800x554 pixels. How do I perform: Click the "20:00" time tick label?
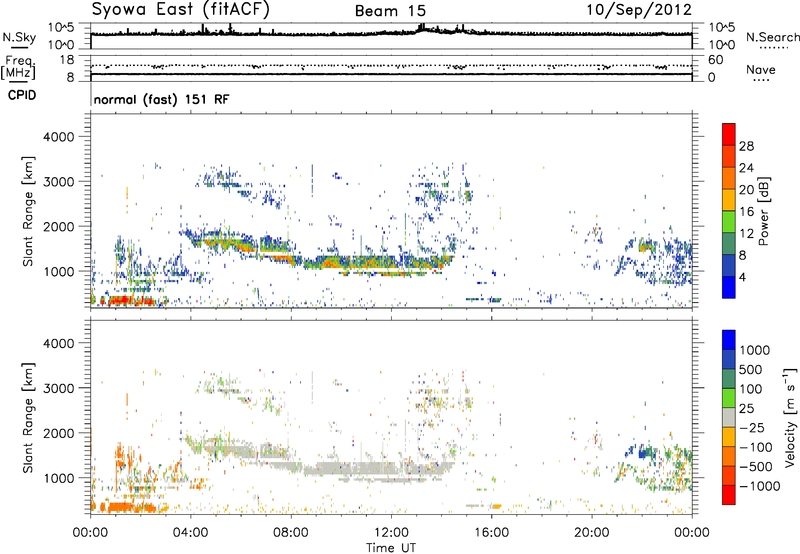coord(591,533)
